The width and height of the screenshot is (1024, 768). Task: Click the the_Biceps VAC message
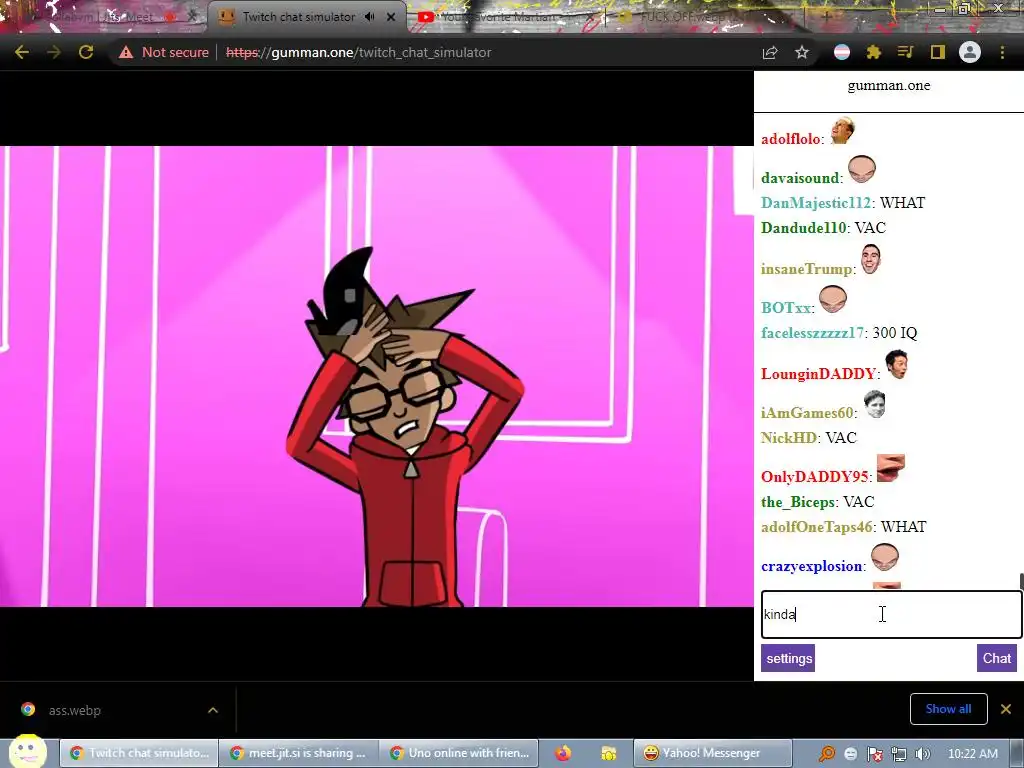coord(818,502)
